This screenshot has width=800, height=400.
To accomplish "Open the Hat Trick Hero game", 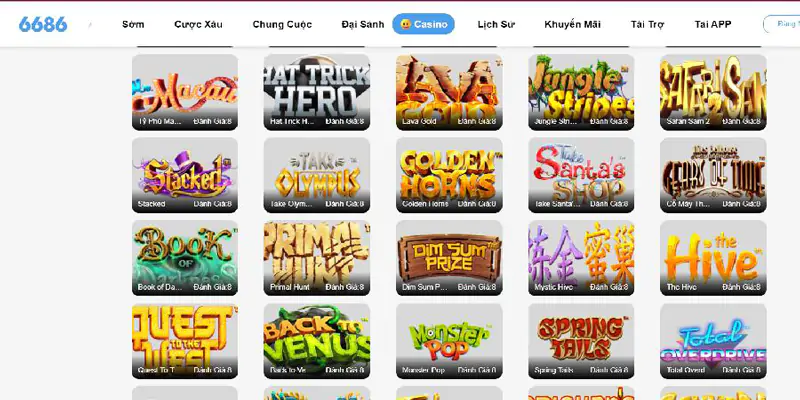I will pos(317,92).
